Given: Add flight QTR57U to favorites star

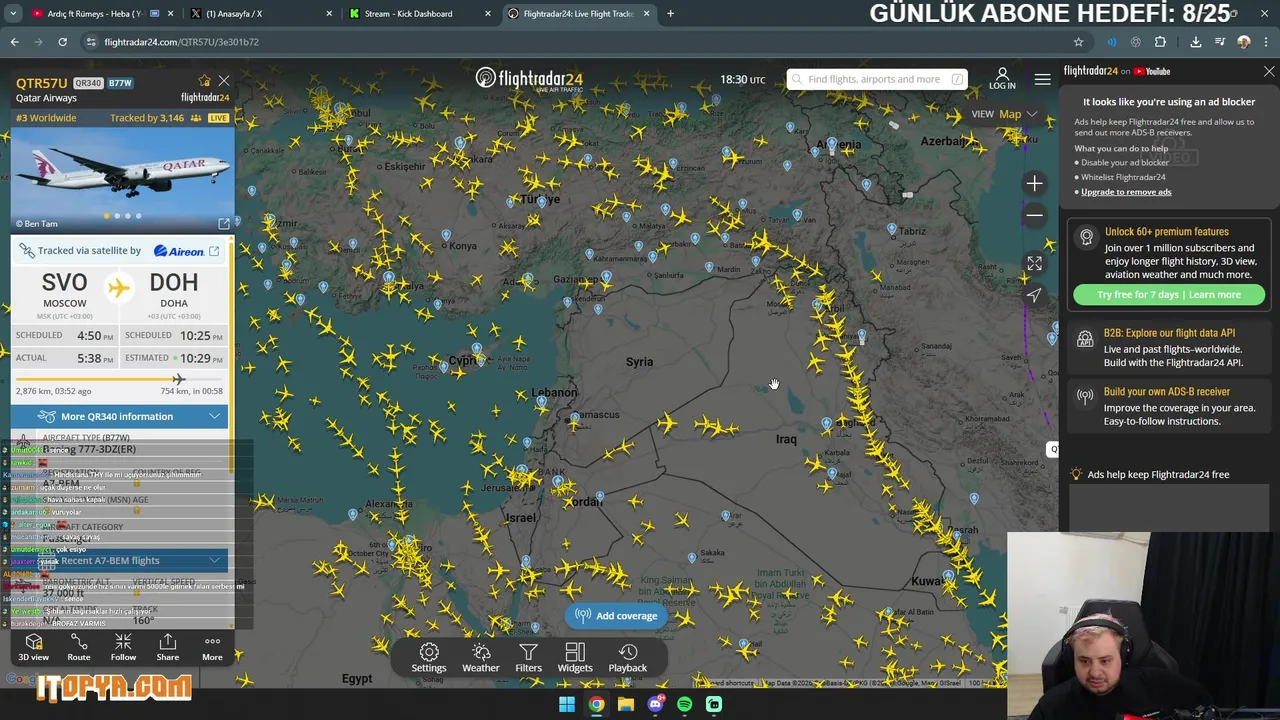Looking at the screenshot, I should point(205,80).
